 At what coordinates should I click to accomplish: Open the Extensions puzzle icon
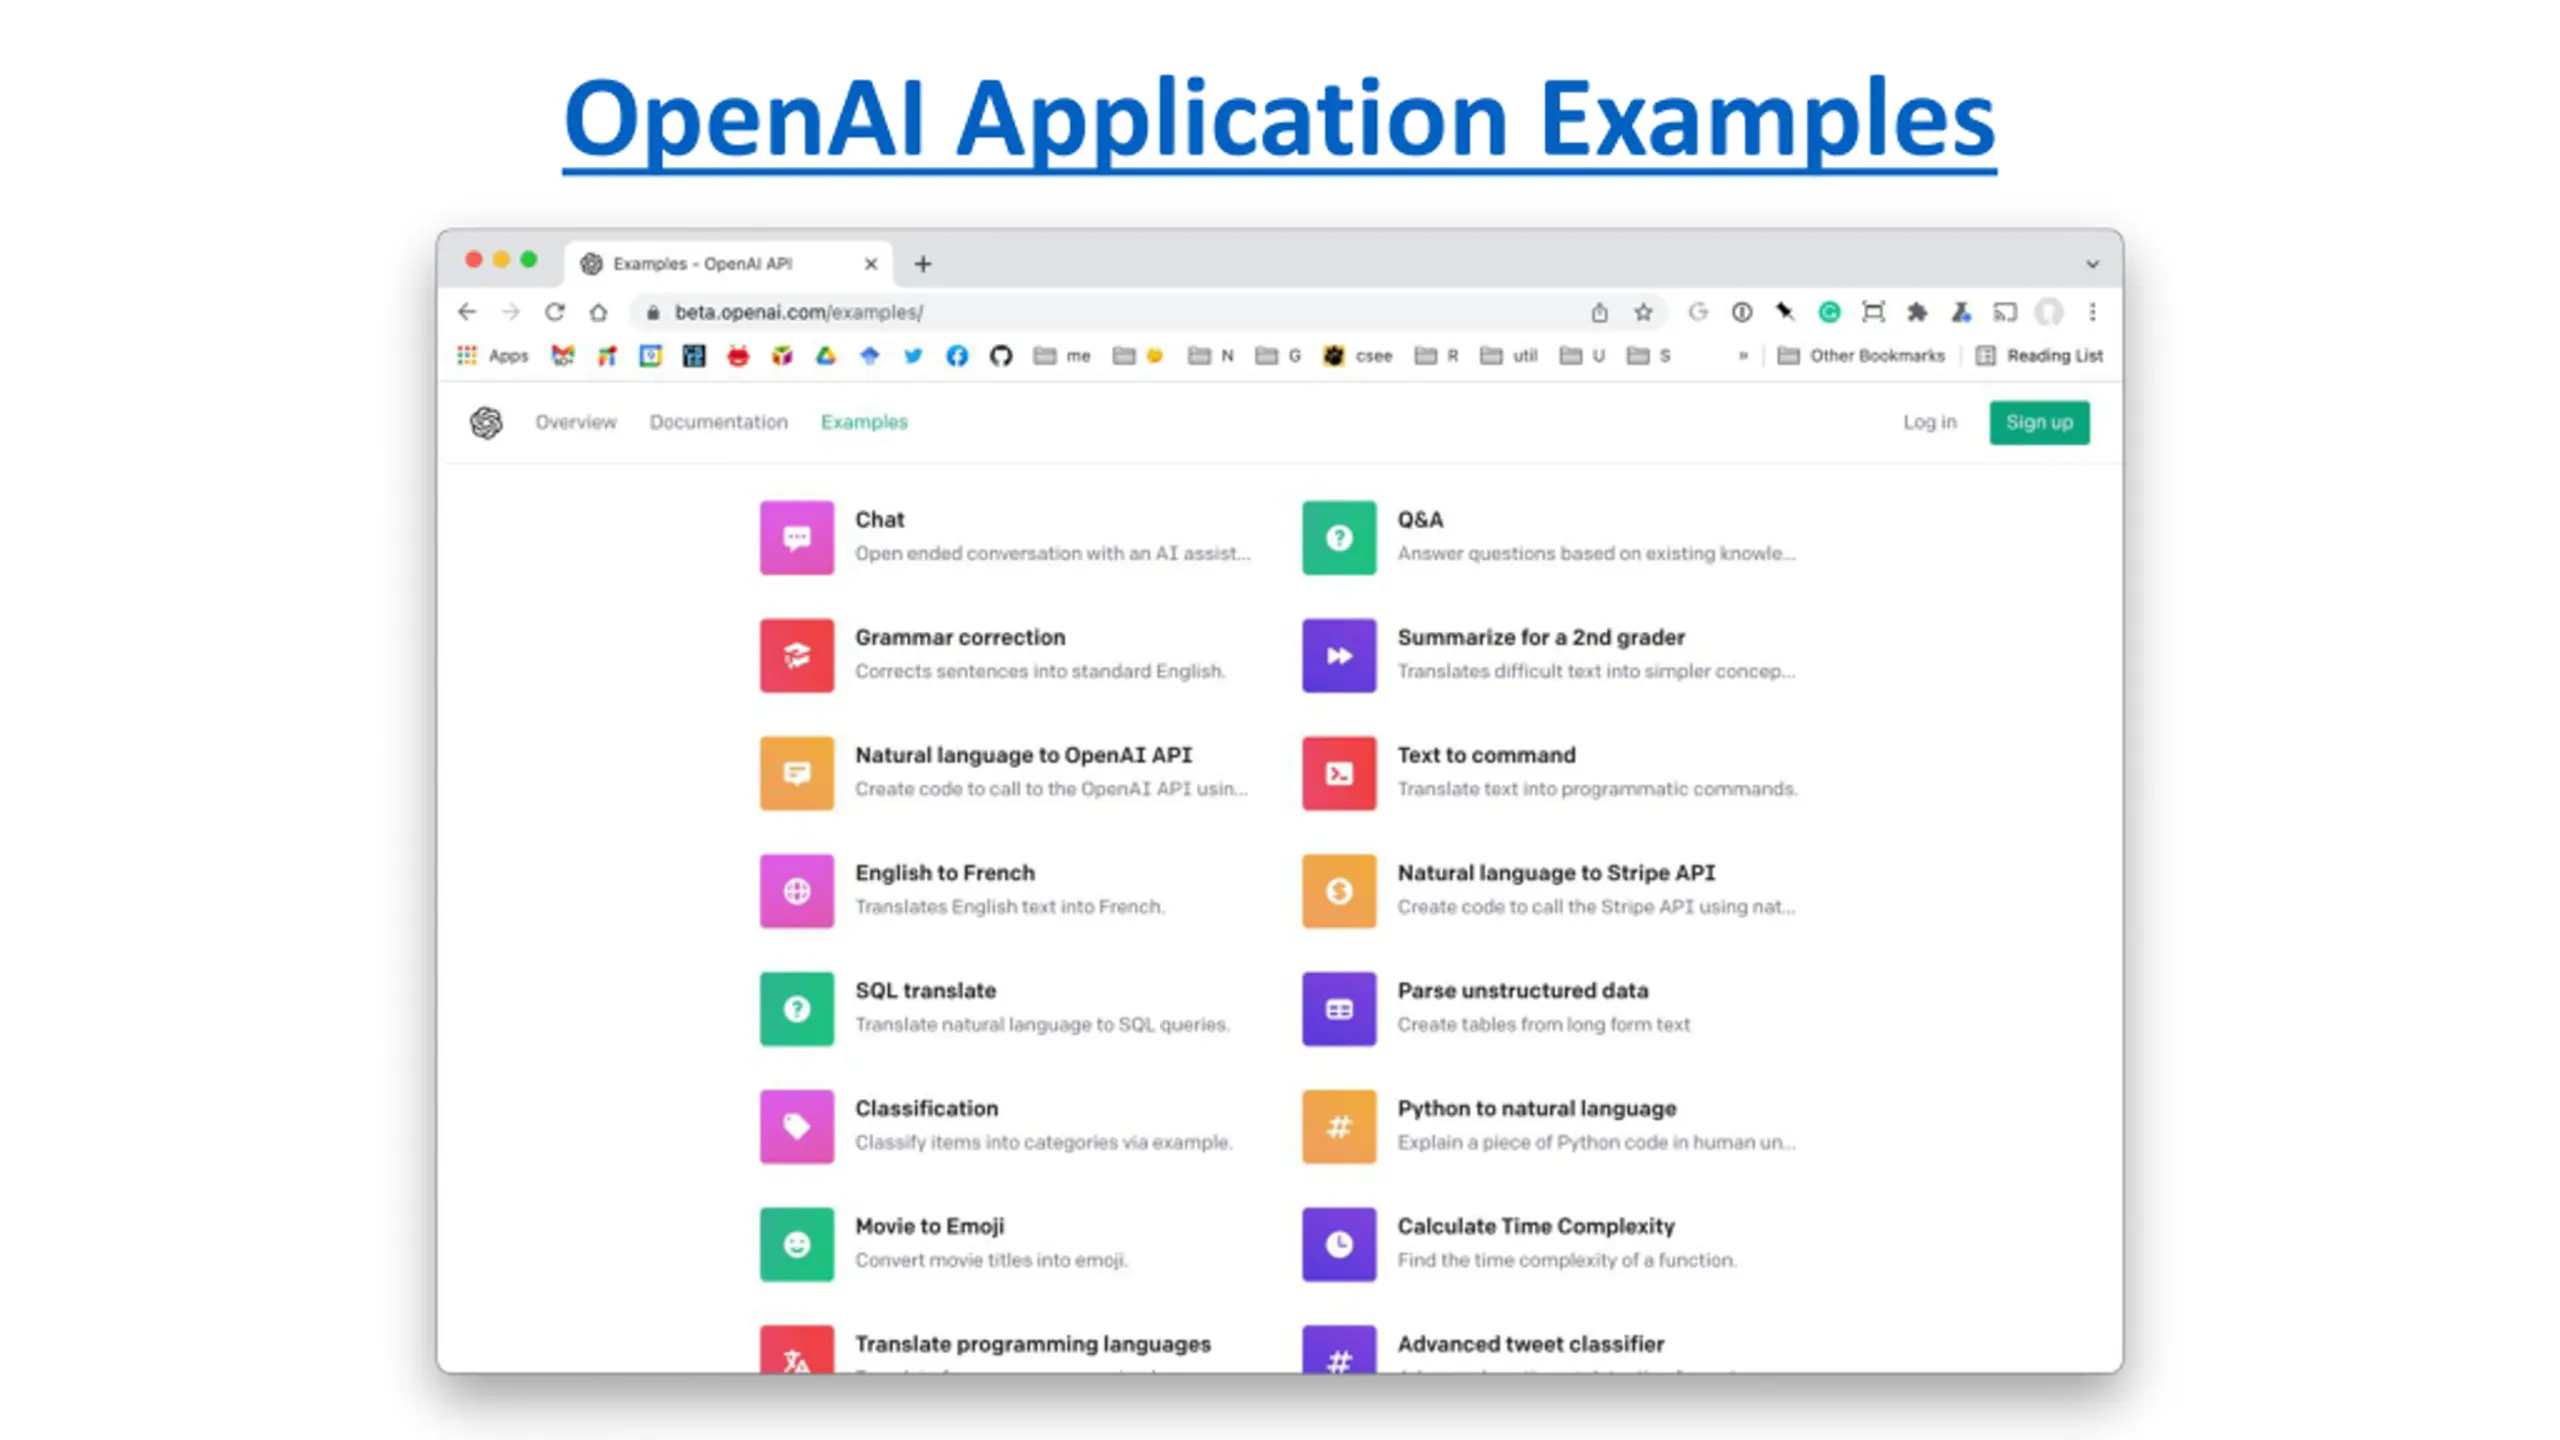click(x=1917, y=312)
